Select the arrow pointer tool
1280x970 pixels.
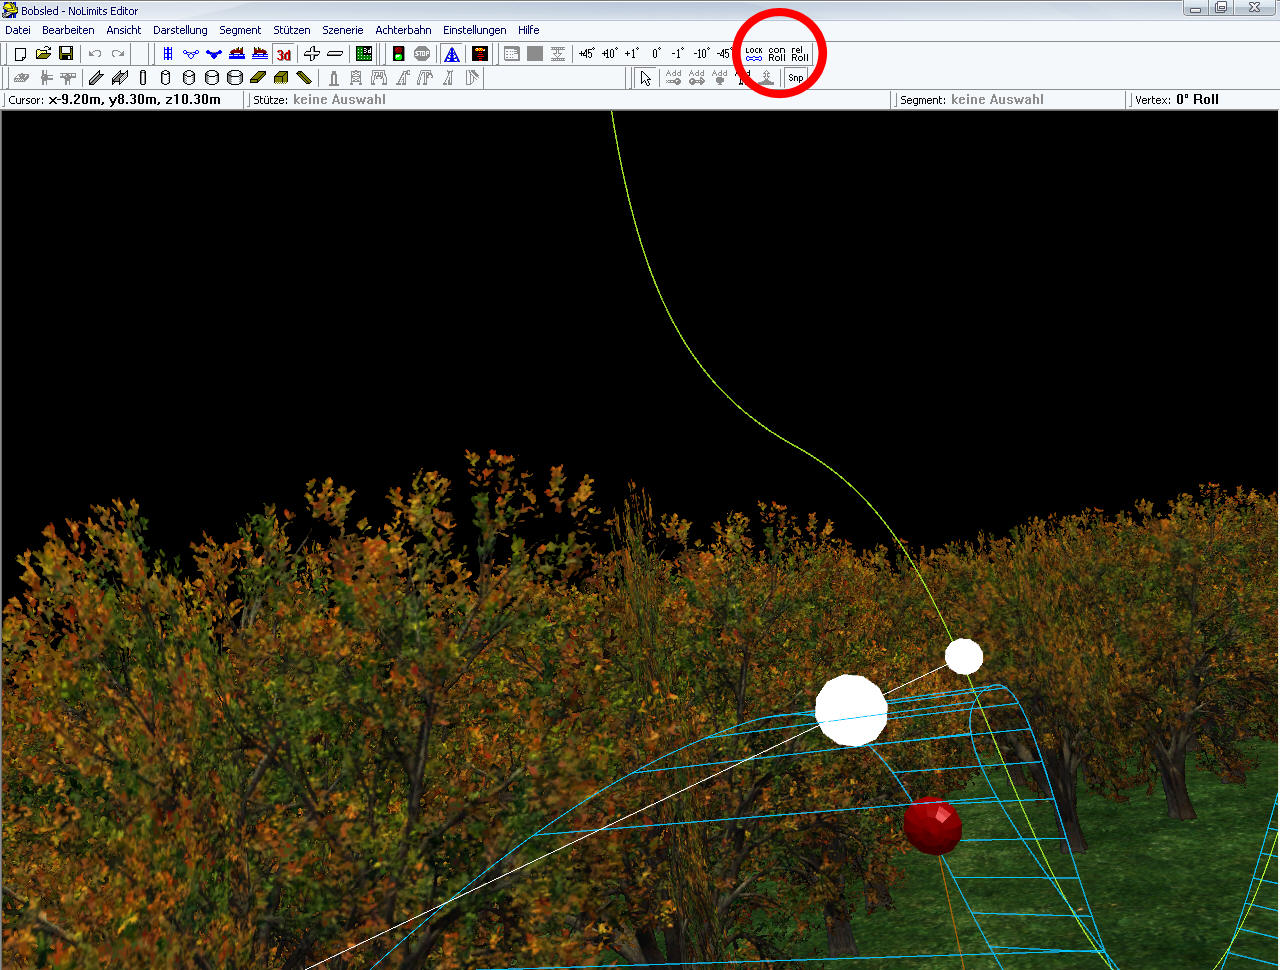[646, 78]
